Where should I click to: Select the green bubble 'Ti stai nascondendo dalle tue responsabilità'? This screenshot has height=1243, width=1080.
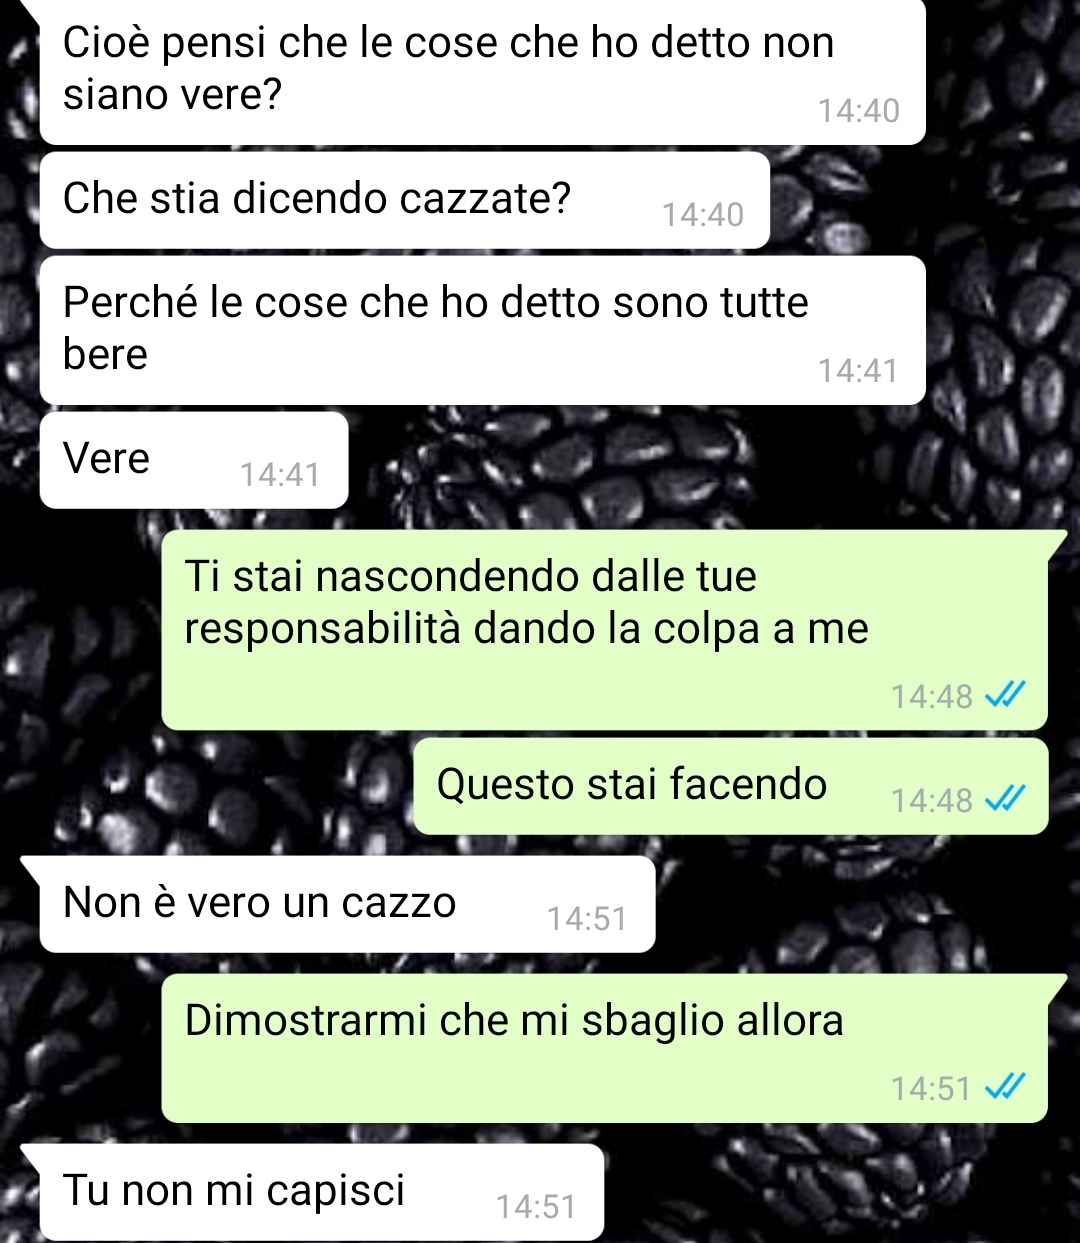pyautogui.click(x=604, y=629)
